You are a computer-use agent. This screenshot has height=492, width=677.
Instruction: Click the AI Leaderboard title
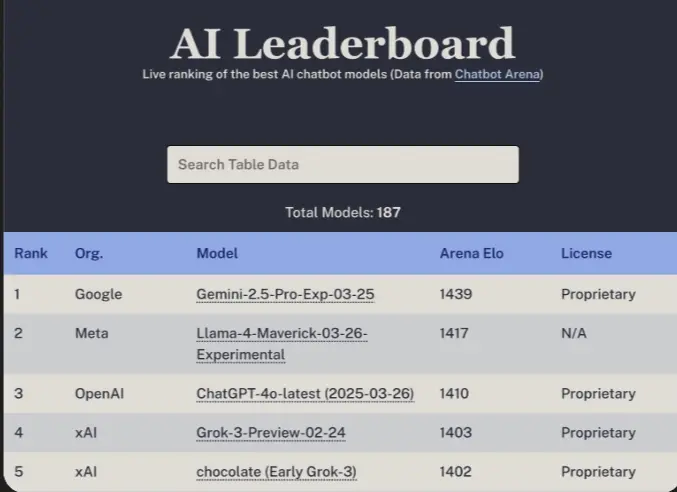(342, 44)
